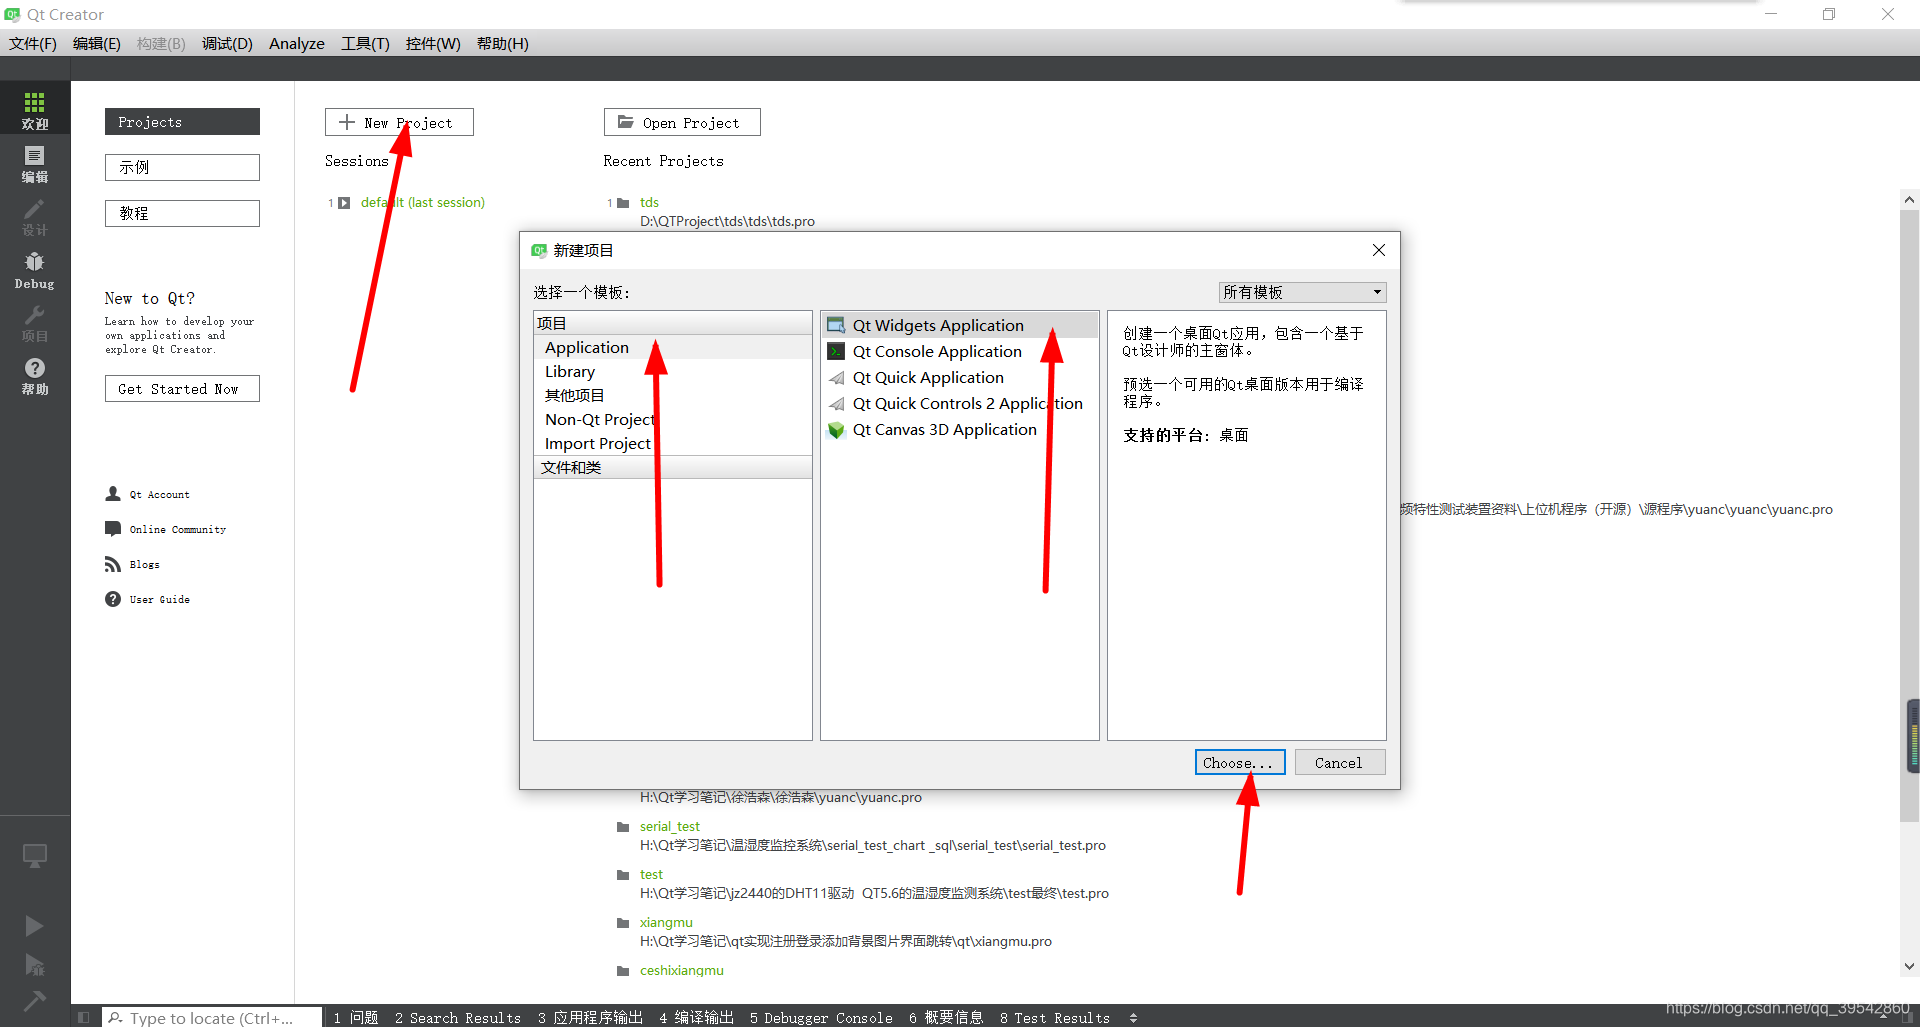Toggle the left sidebar button in status bar
The height and width of the screenshot is (1027, 1920).
point(84,1017)
